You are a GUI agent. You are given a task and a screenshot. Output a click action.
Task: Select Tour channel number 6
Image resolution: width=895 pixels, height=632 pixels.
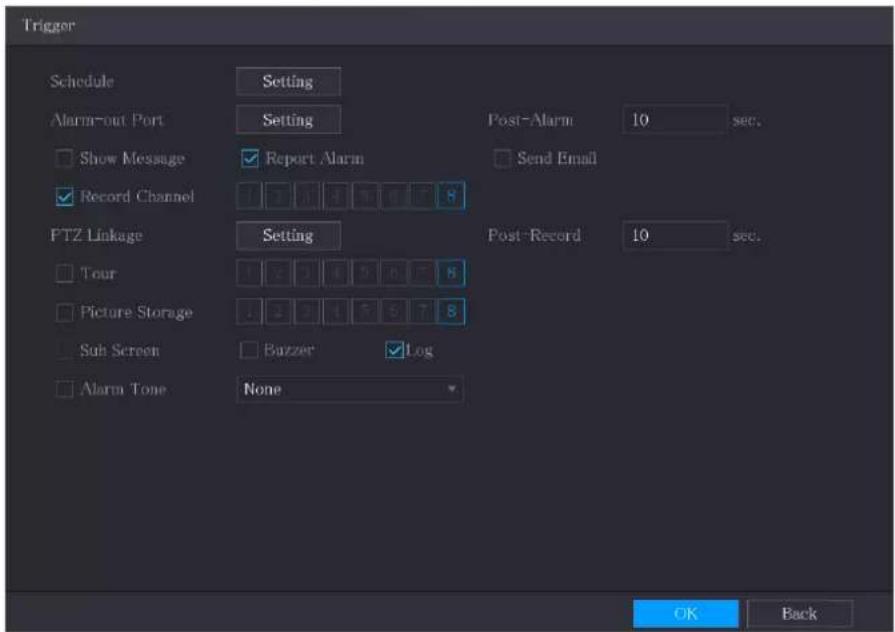point(394,273)
